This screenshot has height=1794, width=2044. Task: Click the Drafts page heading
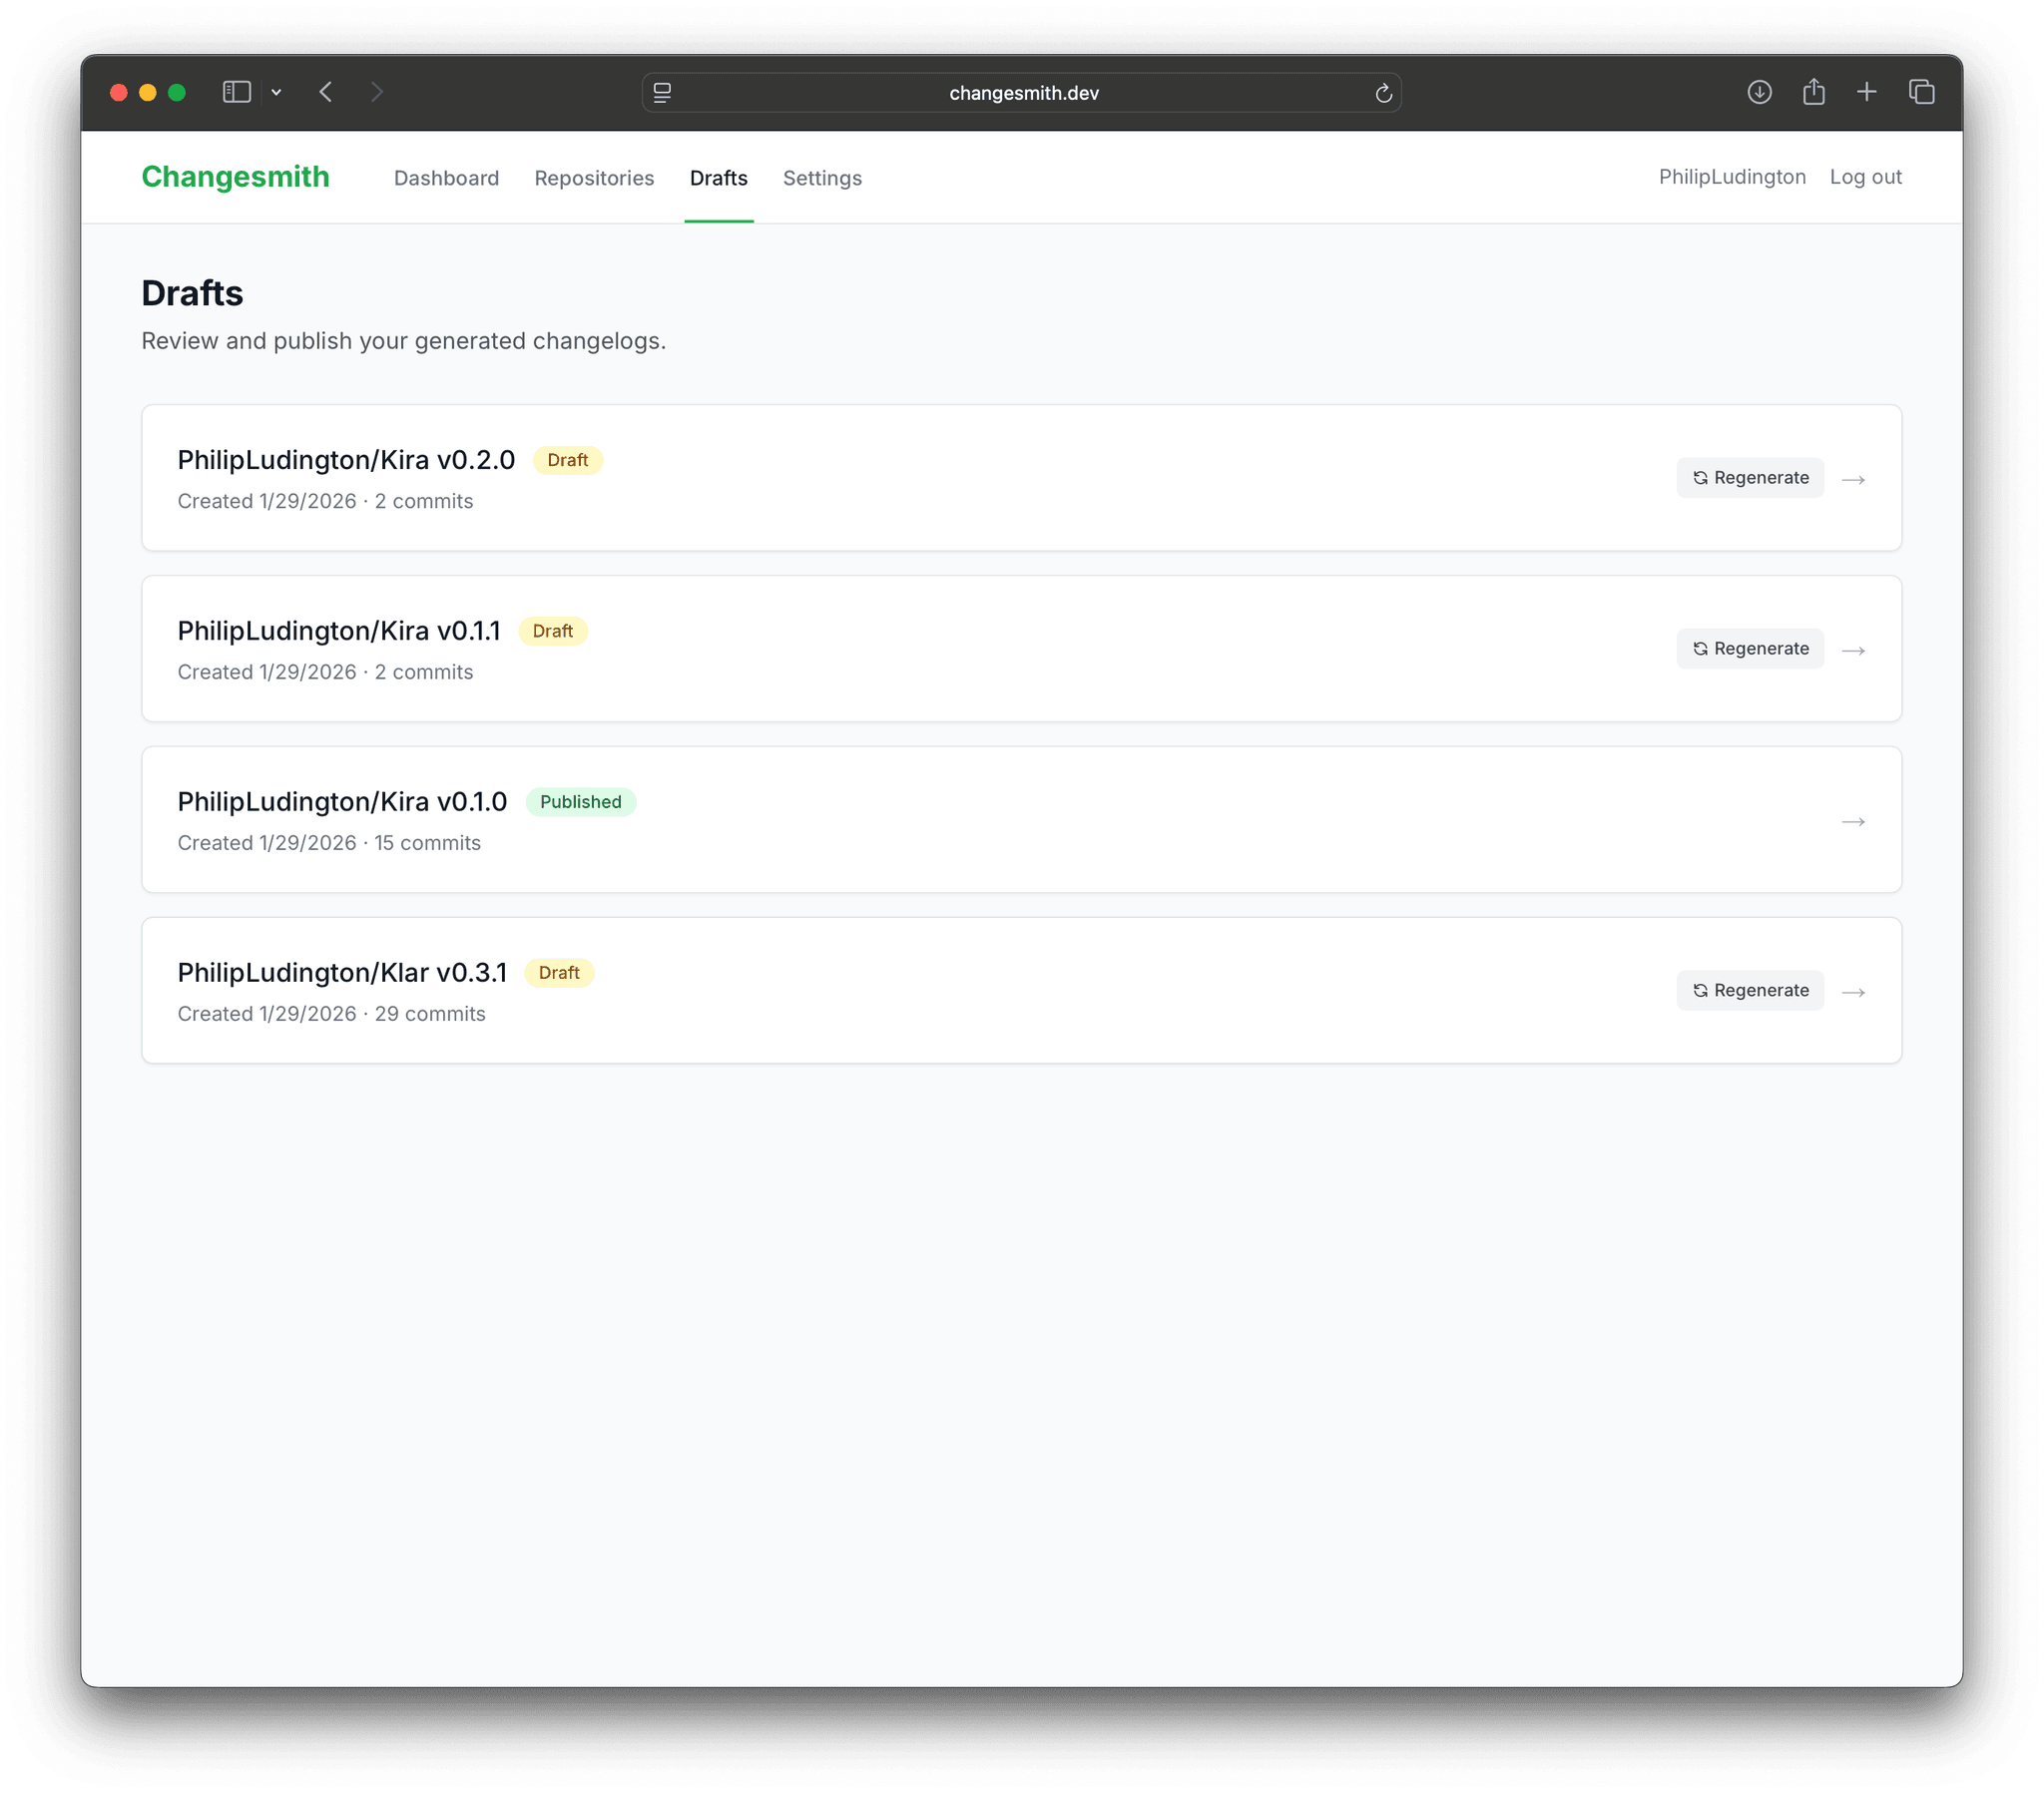click(192, 293)
